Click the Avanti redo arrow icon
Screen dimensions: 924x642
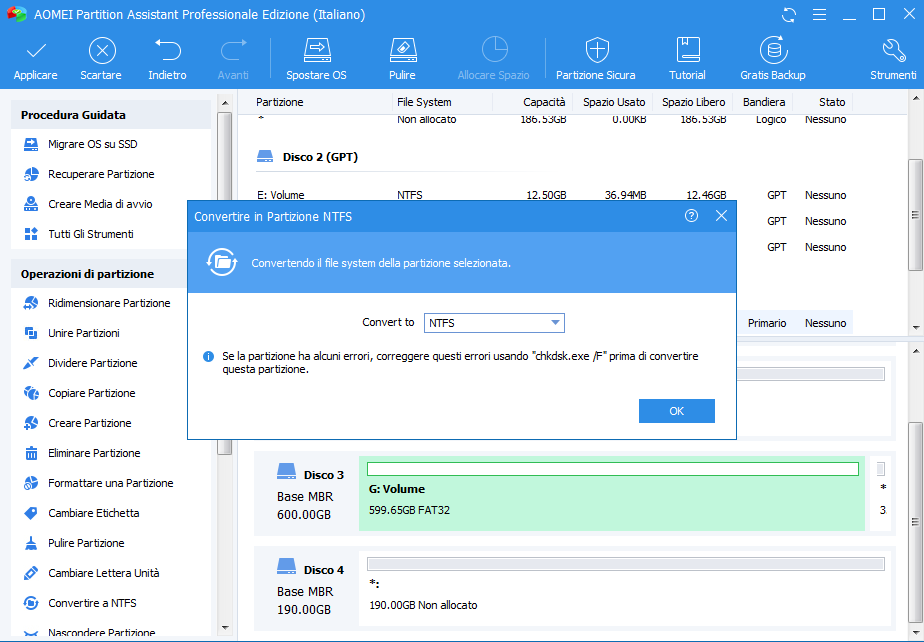pos(233,51)
